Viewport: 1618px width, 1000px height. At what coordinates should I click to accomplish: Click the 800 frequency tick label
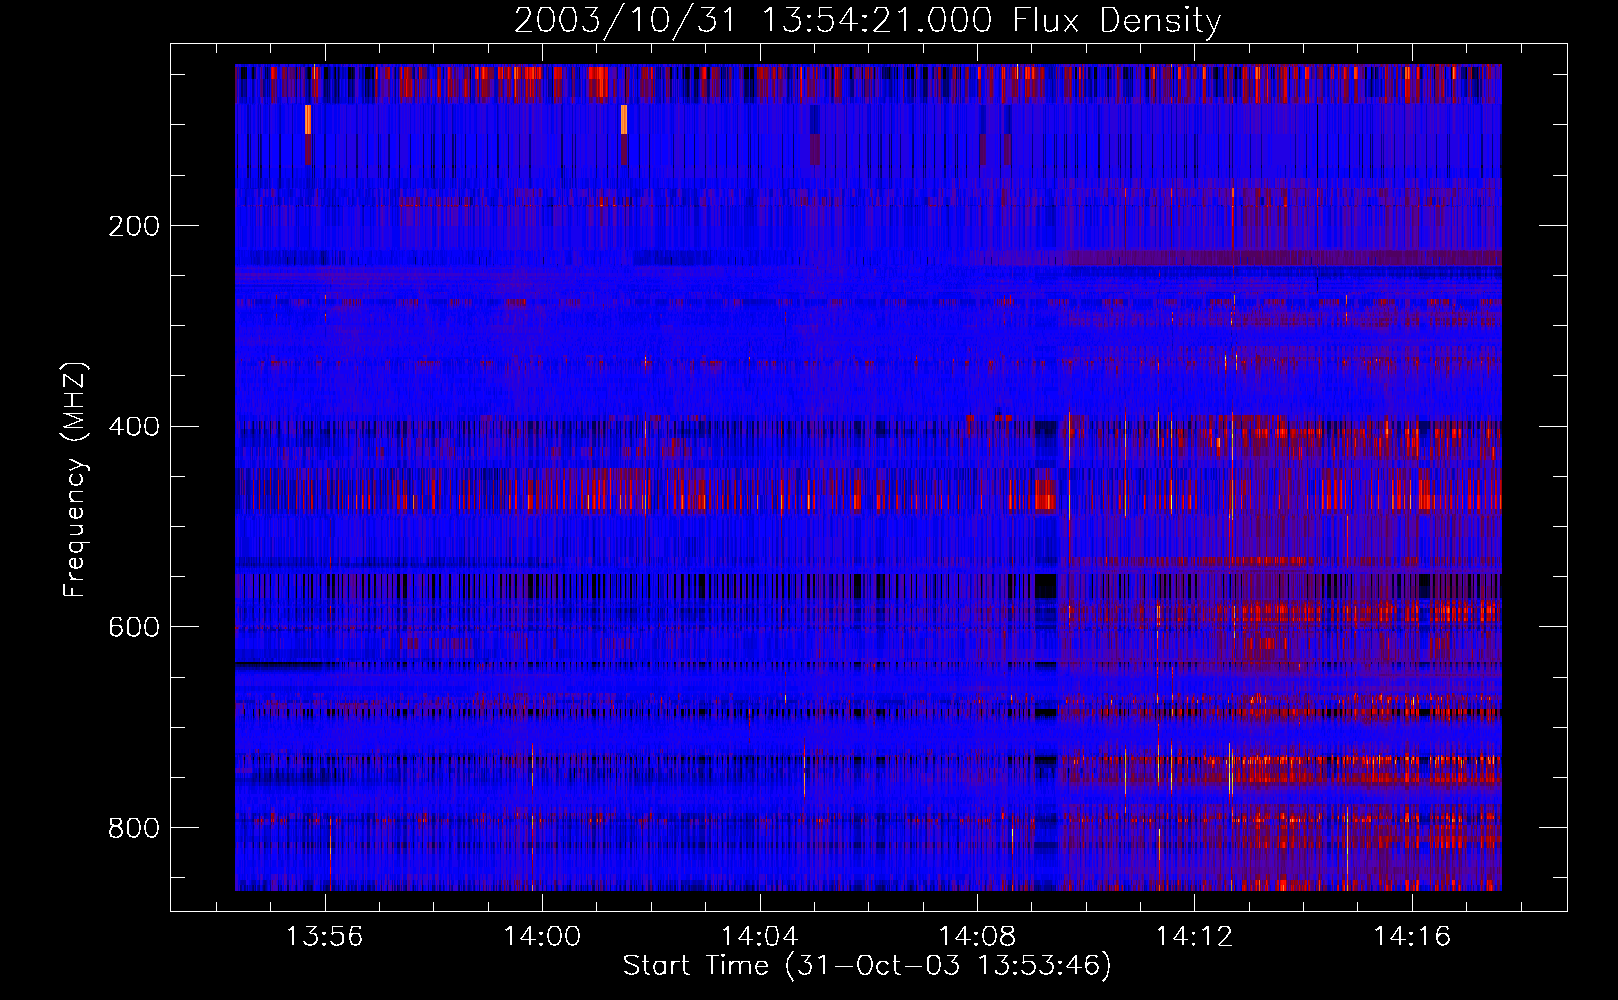point(134,828)
